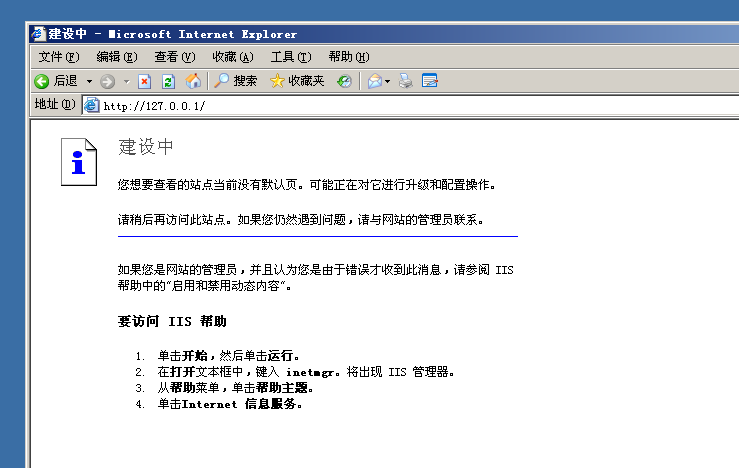This screenshot has width=739, height=468.
Task: Click the green Refresh page icon
Action: 168,82
